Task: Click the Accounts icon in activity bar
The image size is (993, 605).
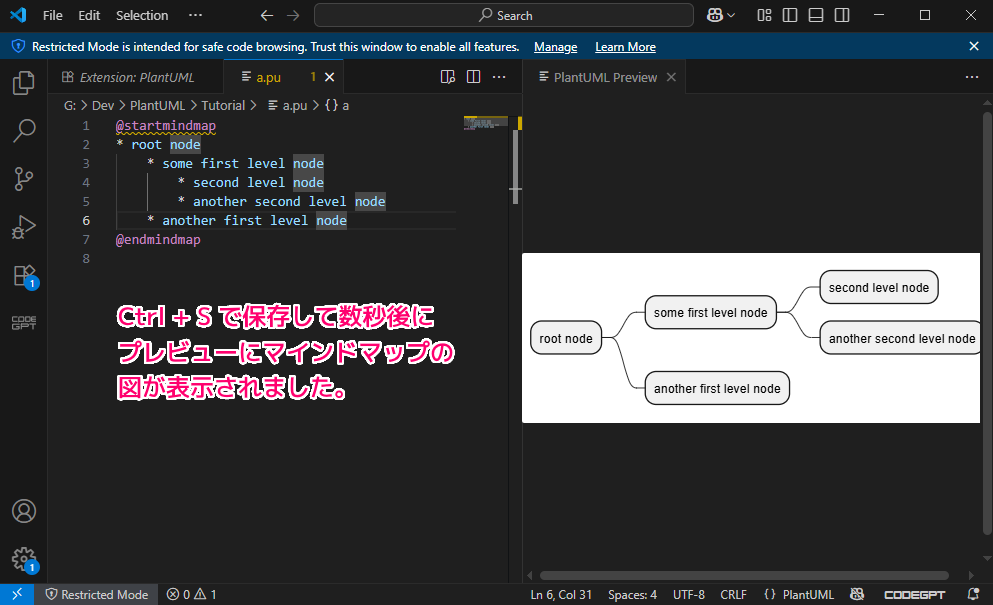Action: pyautogui.click(x=24, y=511)
